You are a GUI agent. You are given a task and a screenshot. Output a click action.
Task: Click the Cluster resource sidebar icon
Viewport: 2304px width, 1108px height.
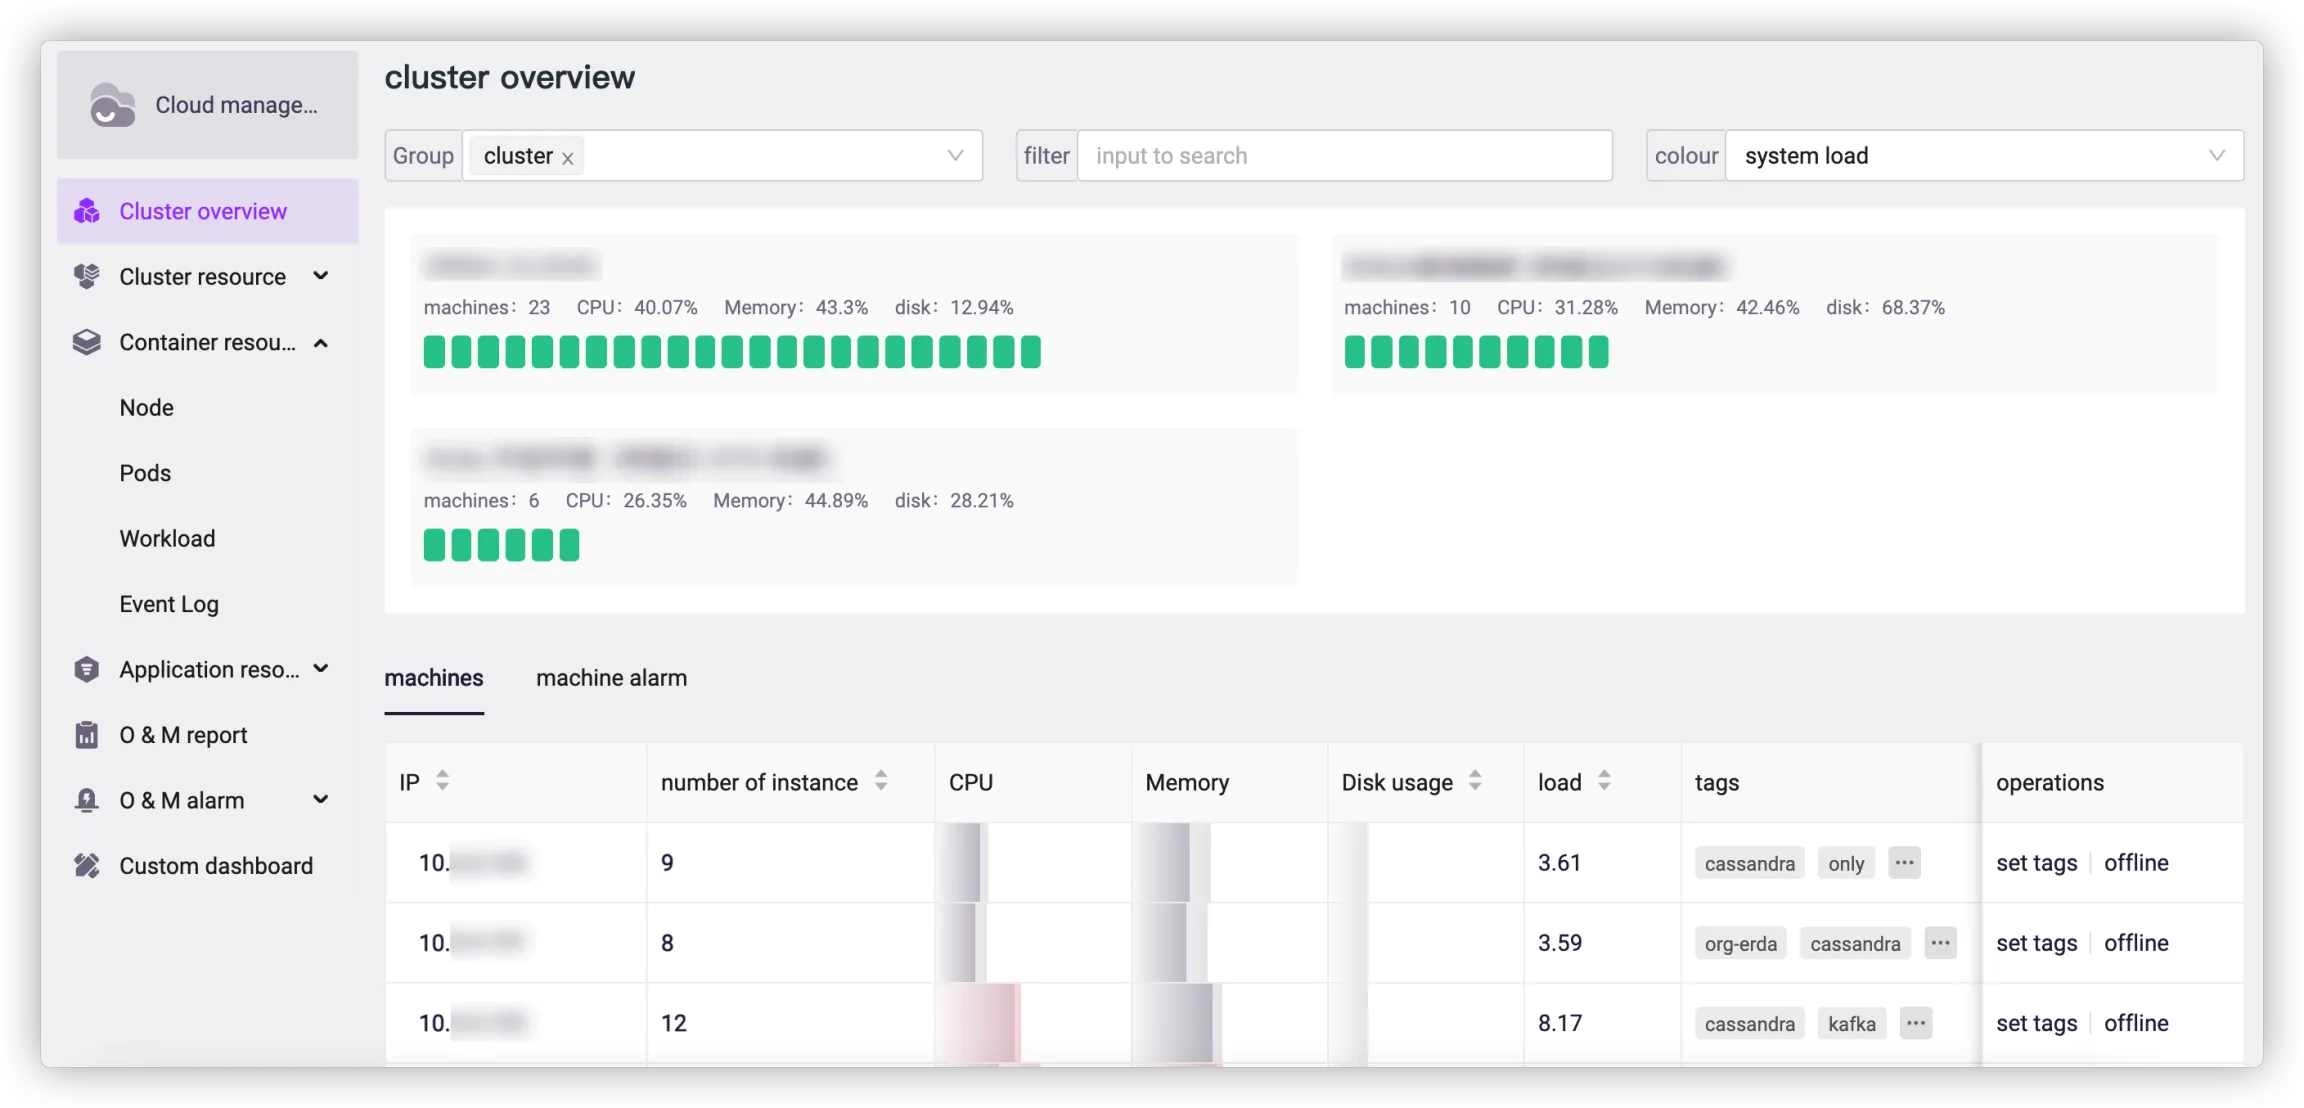tap(87, 277)
